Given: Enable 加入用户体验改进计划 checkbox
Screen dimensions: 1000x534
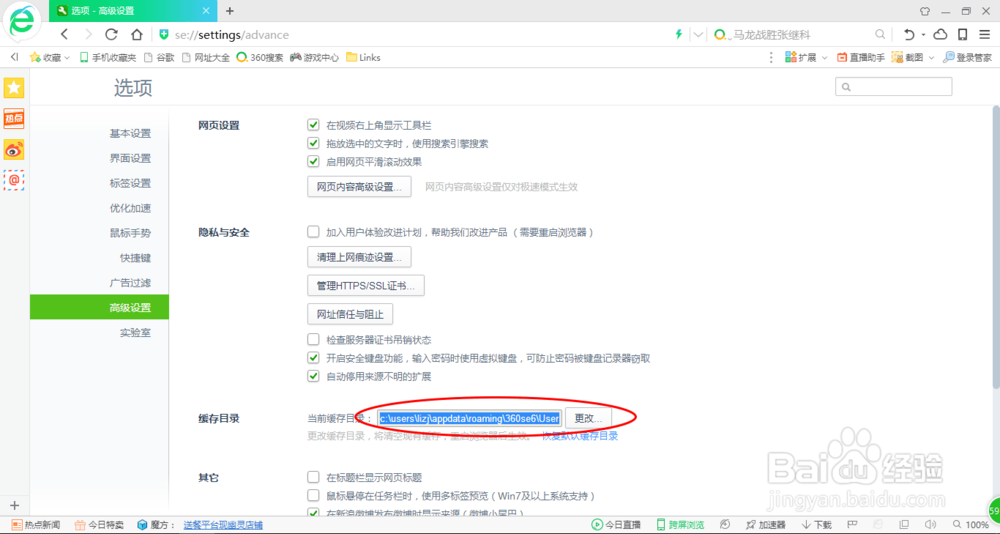Looking at the screenshot, I should [x=313, y=232].
